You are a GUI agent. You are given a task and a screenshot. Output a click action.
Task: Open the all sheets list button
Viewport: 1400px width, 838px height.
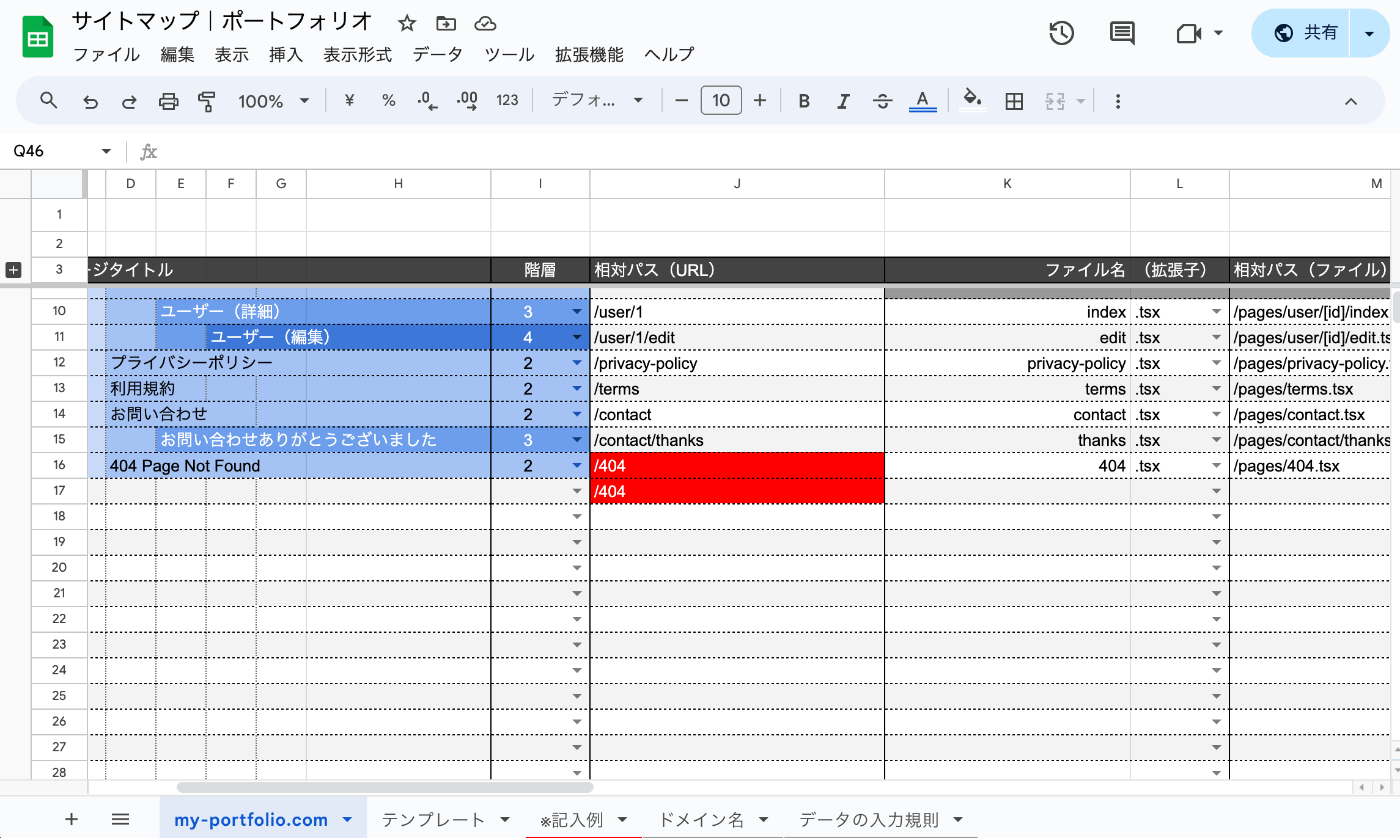coord(121,819)
